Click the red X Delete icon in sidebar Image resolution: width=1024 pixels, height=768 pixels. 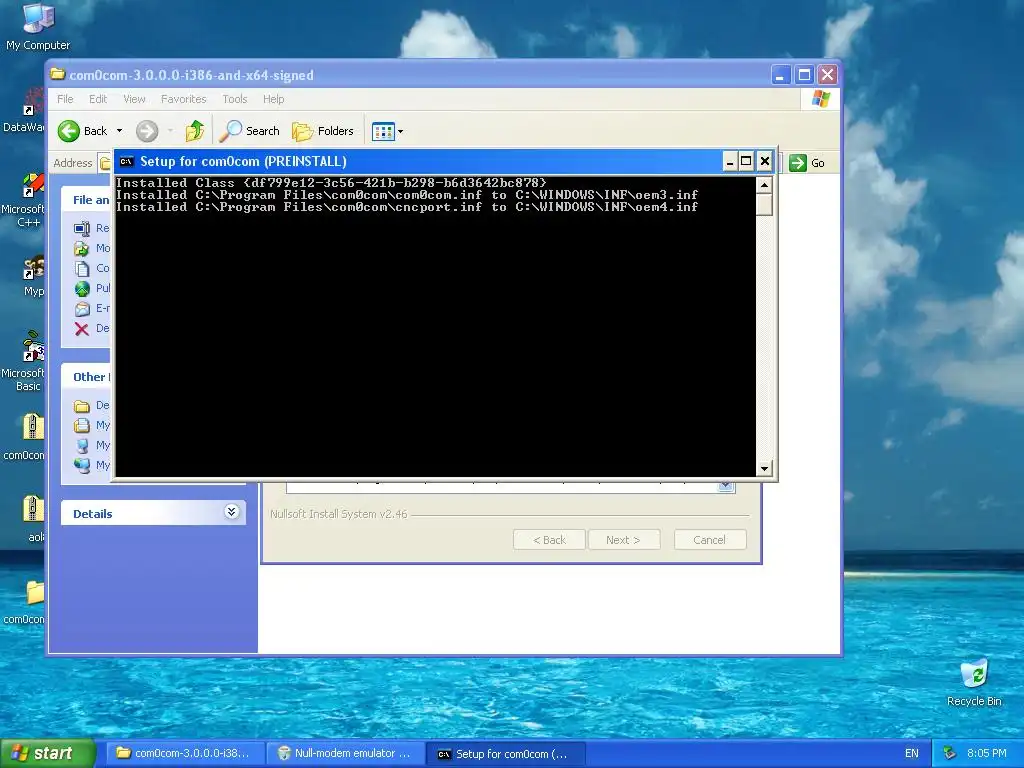pos(82,328)
